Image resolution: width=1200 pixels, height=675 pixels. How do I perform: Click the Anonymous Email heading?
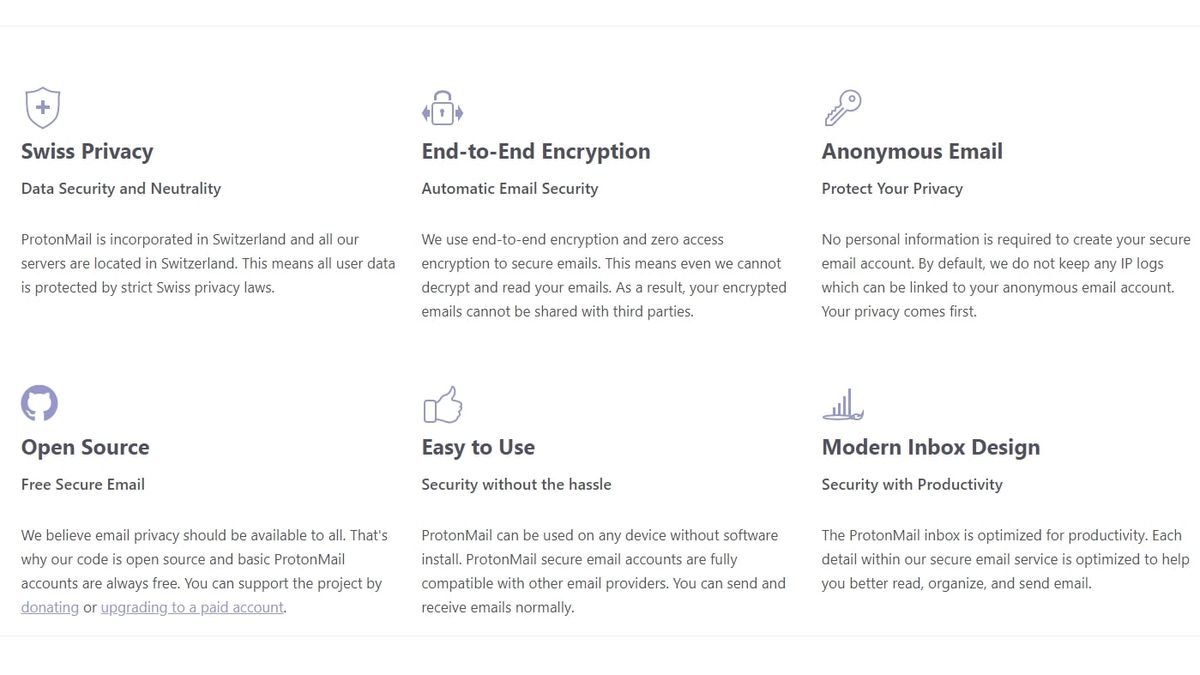coord(912,151)
